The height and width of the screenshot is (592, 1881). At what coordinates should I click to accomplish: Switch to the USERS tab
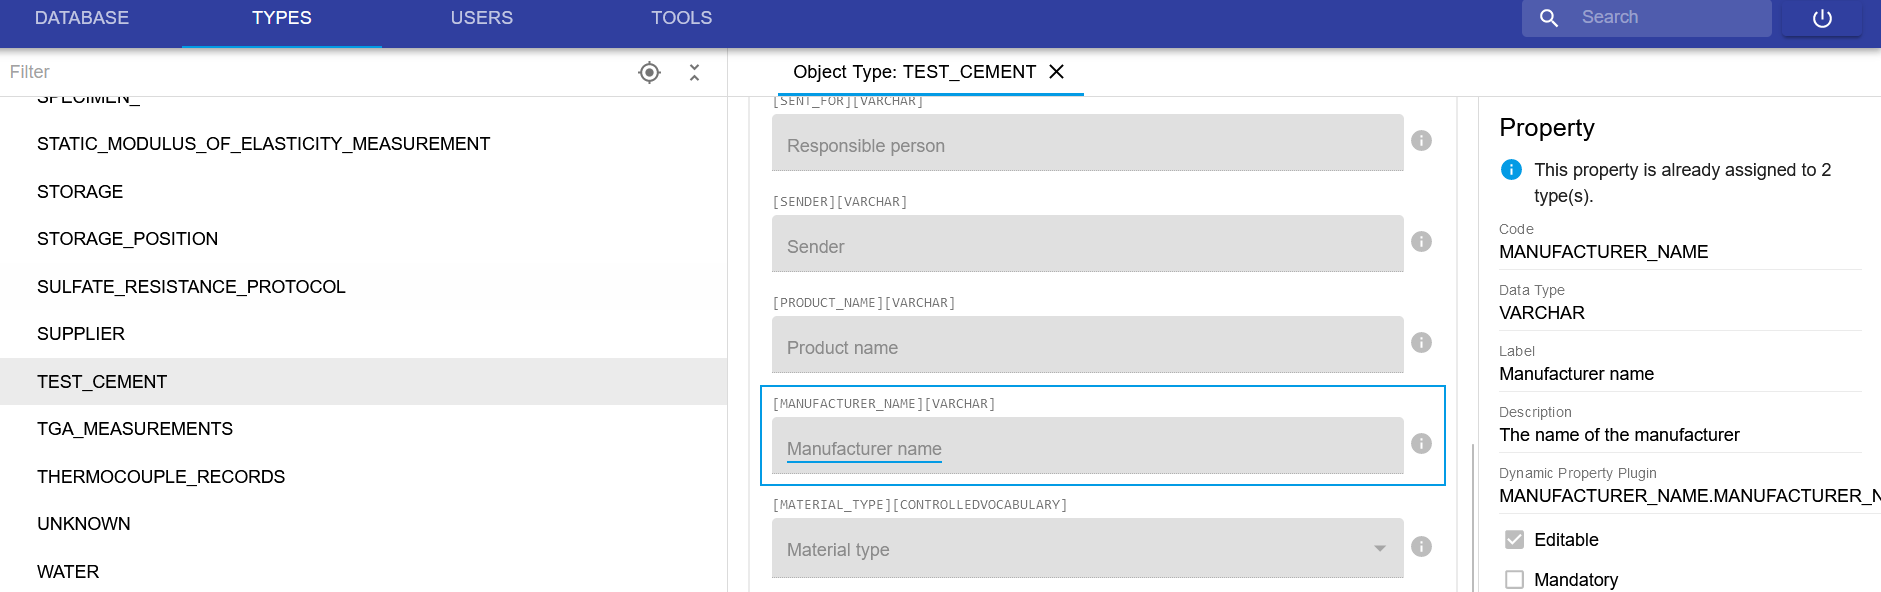[x=482, y=18]
